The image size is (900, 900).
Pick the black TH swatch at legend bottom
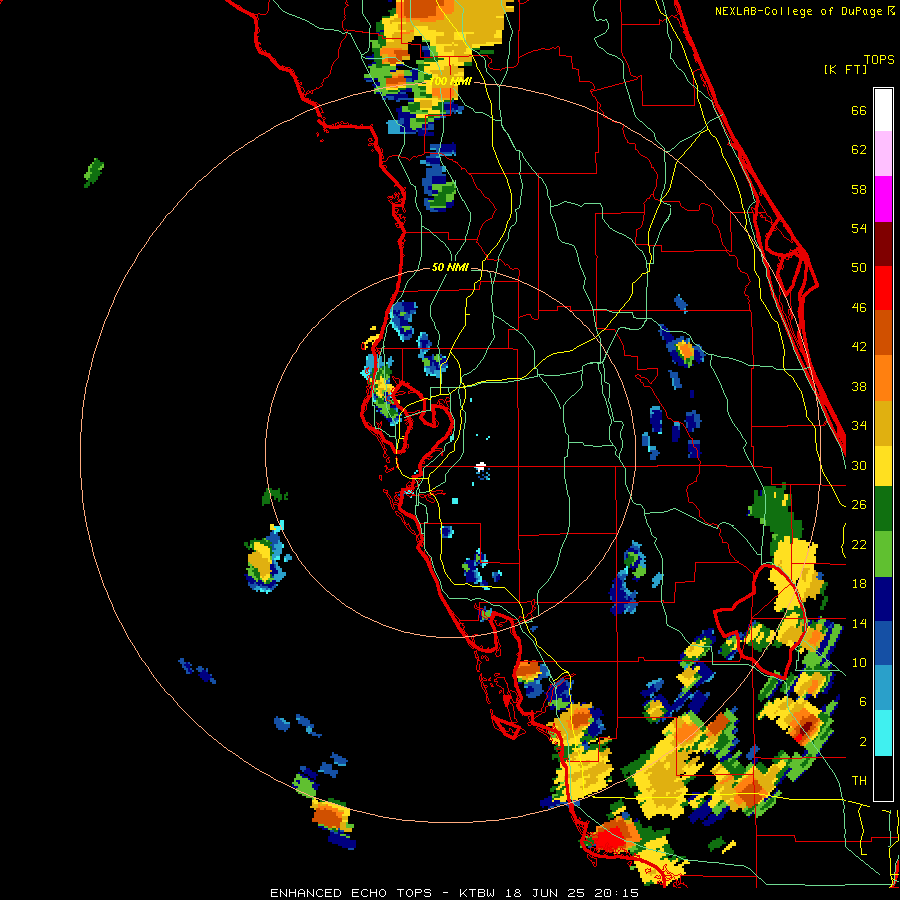(883, 778)
